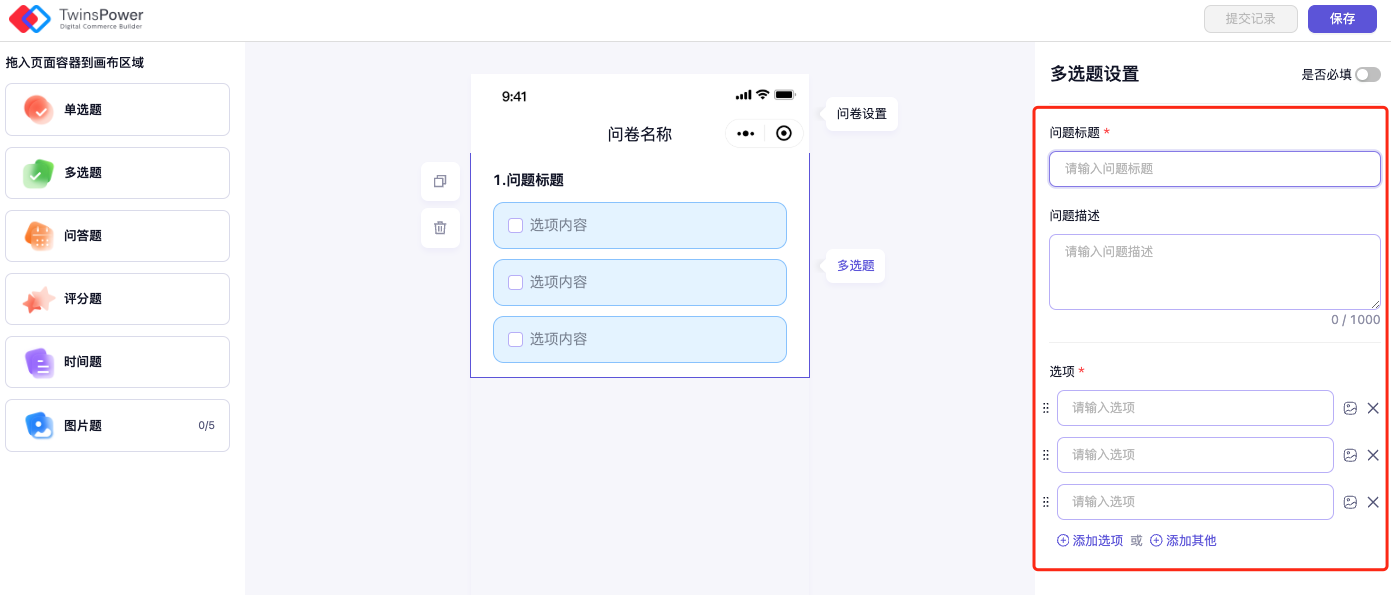Click the image icon for the first option
Viewport: 1391px width, 595px height.
click(x=1350, y=408)
